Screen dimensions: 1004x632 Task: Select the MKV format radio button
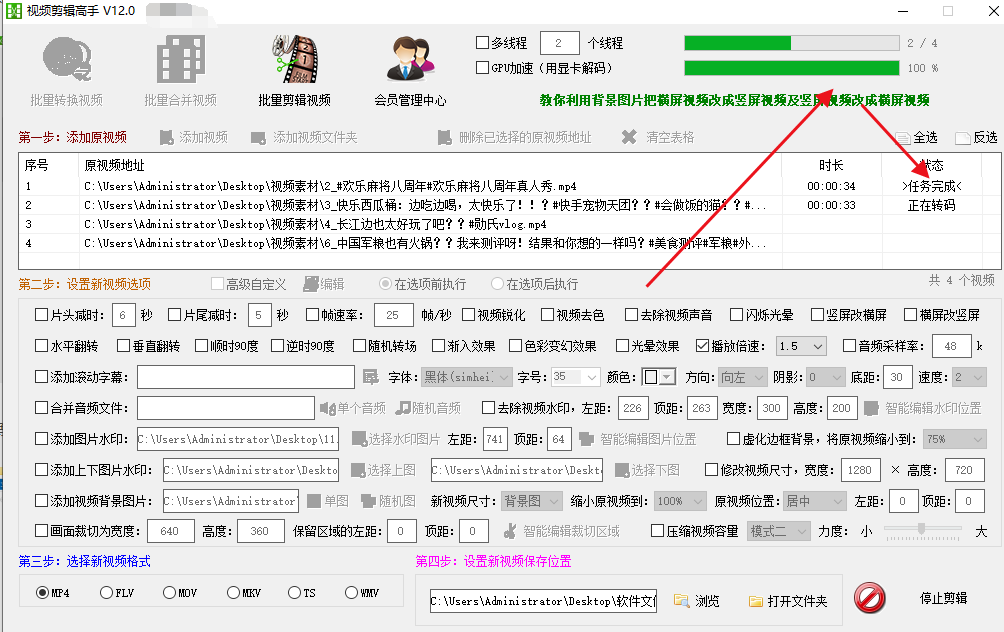pos(233,593)
